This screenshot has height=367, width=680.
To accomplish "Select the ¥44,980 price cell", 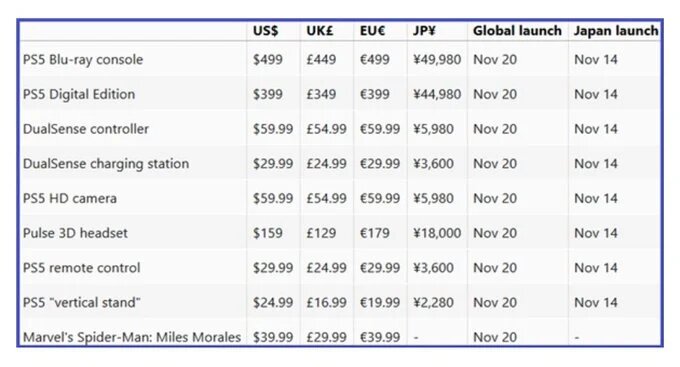I will tap(437, 94).
